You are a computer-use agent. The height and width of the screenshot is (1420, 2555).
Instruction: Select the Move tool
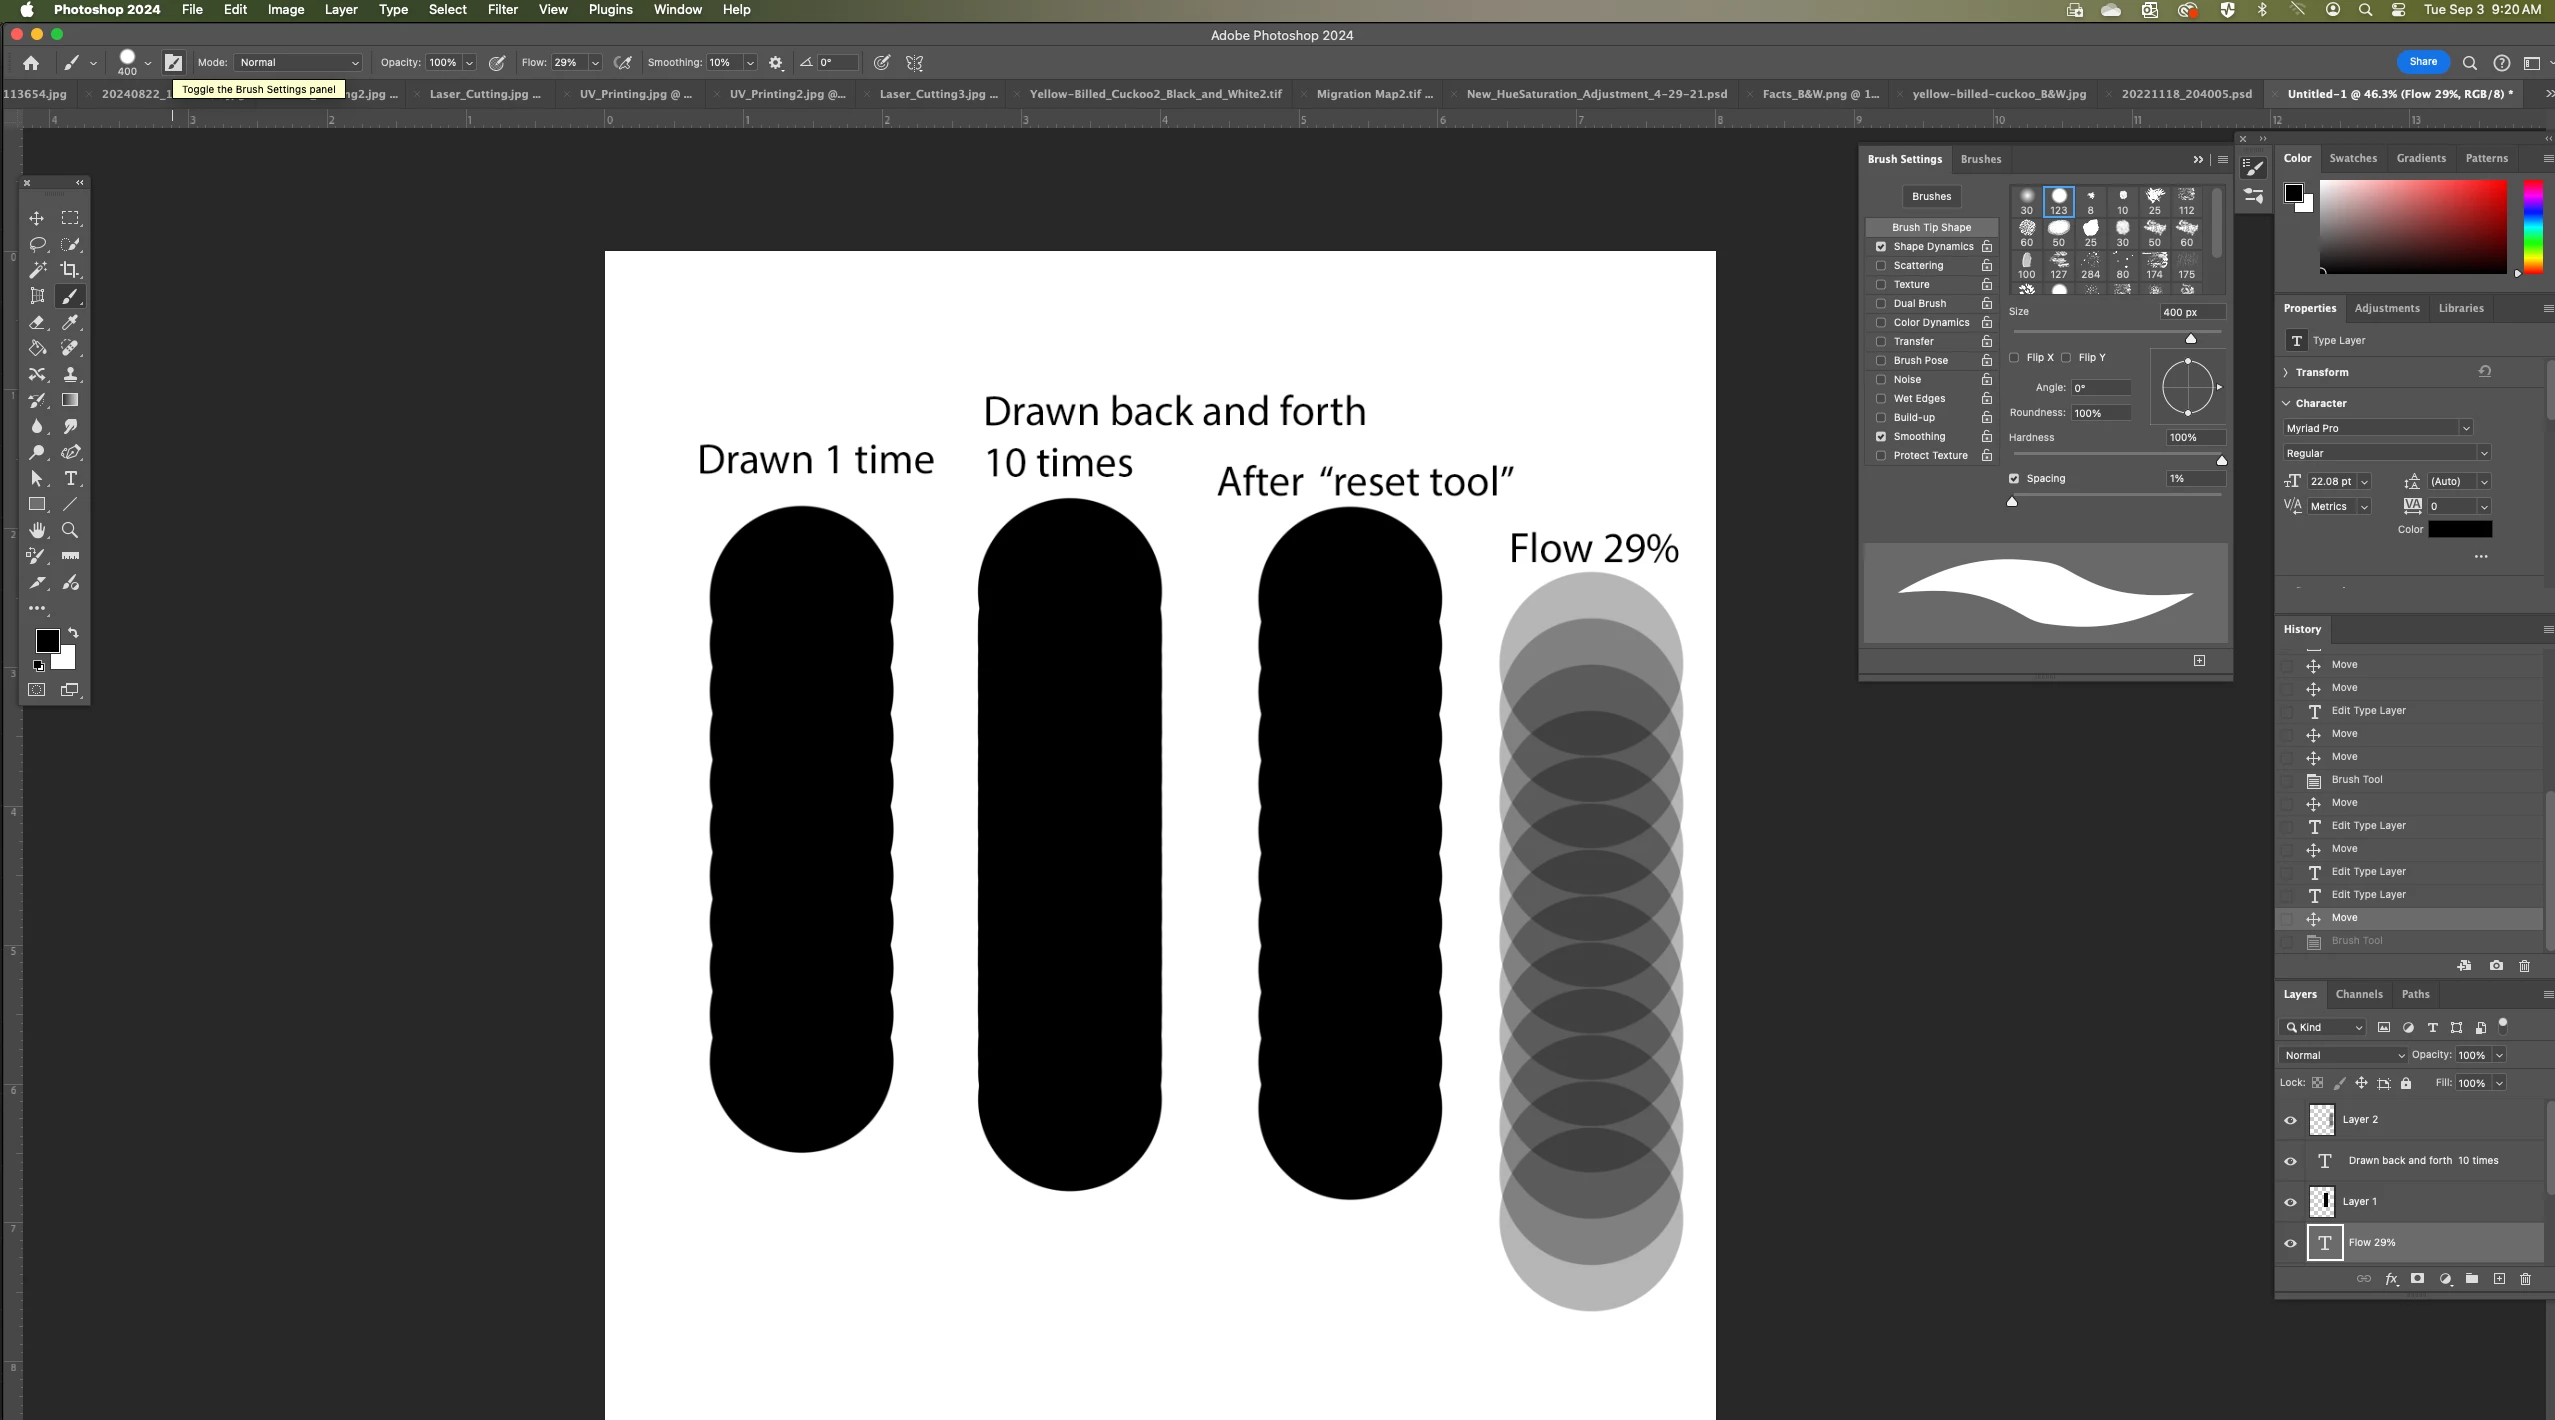37,218
